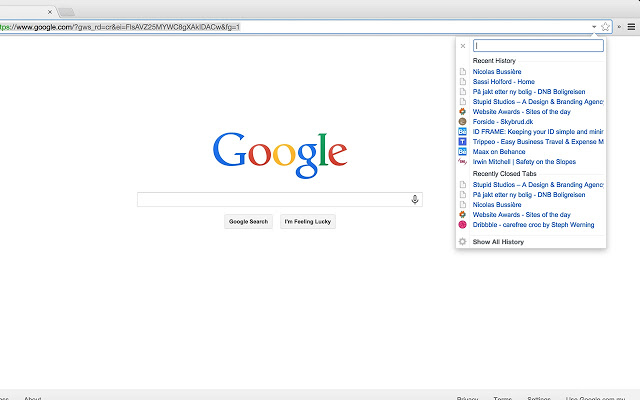Reopen På jakt etter ny bolig closed tab
Viewport: 640px width, 400px height.
(529, 195)
